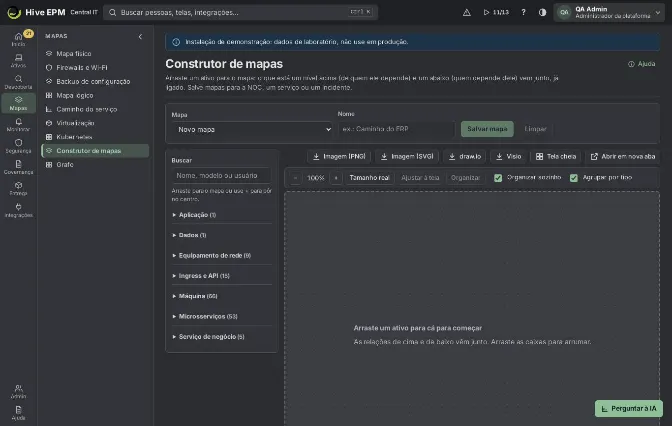
Task: Download map as Imagem (SVG)
Action: [407, 156]
